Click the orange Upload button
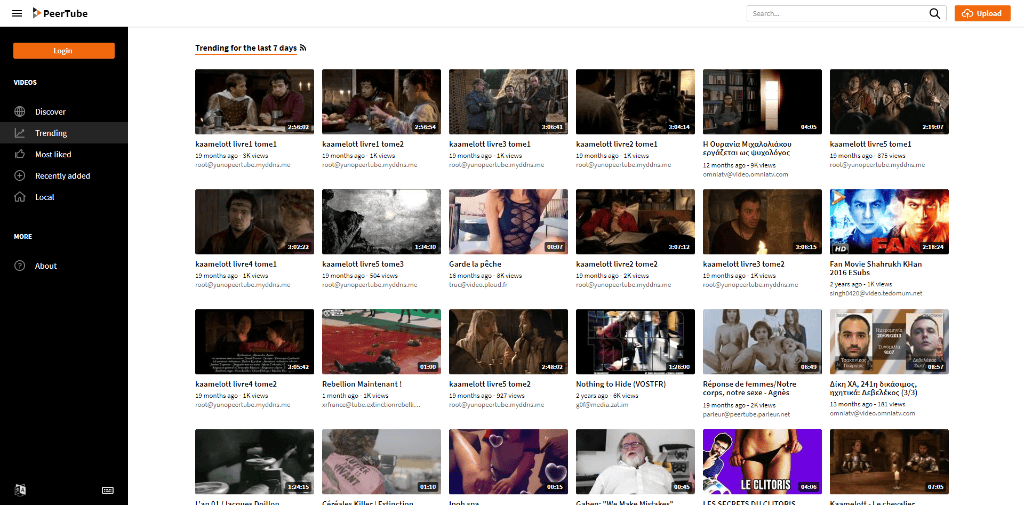 (982, 13)
